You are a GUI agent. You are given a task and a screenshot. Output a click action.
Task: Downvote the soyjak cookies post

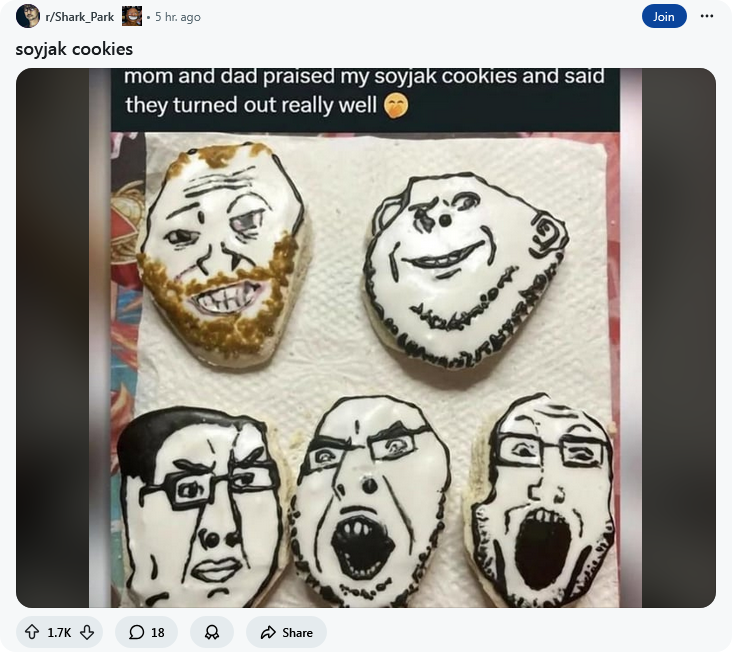(x=87, y=632)
